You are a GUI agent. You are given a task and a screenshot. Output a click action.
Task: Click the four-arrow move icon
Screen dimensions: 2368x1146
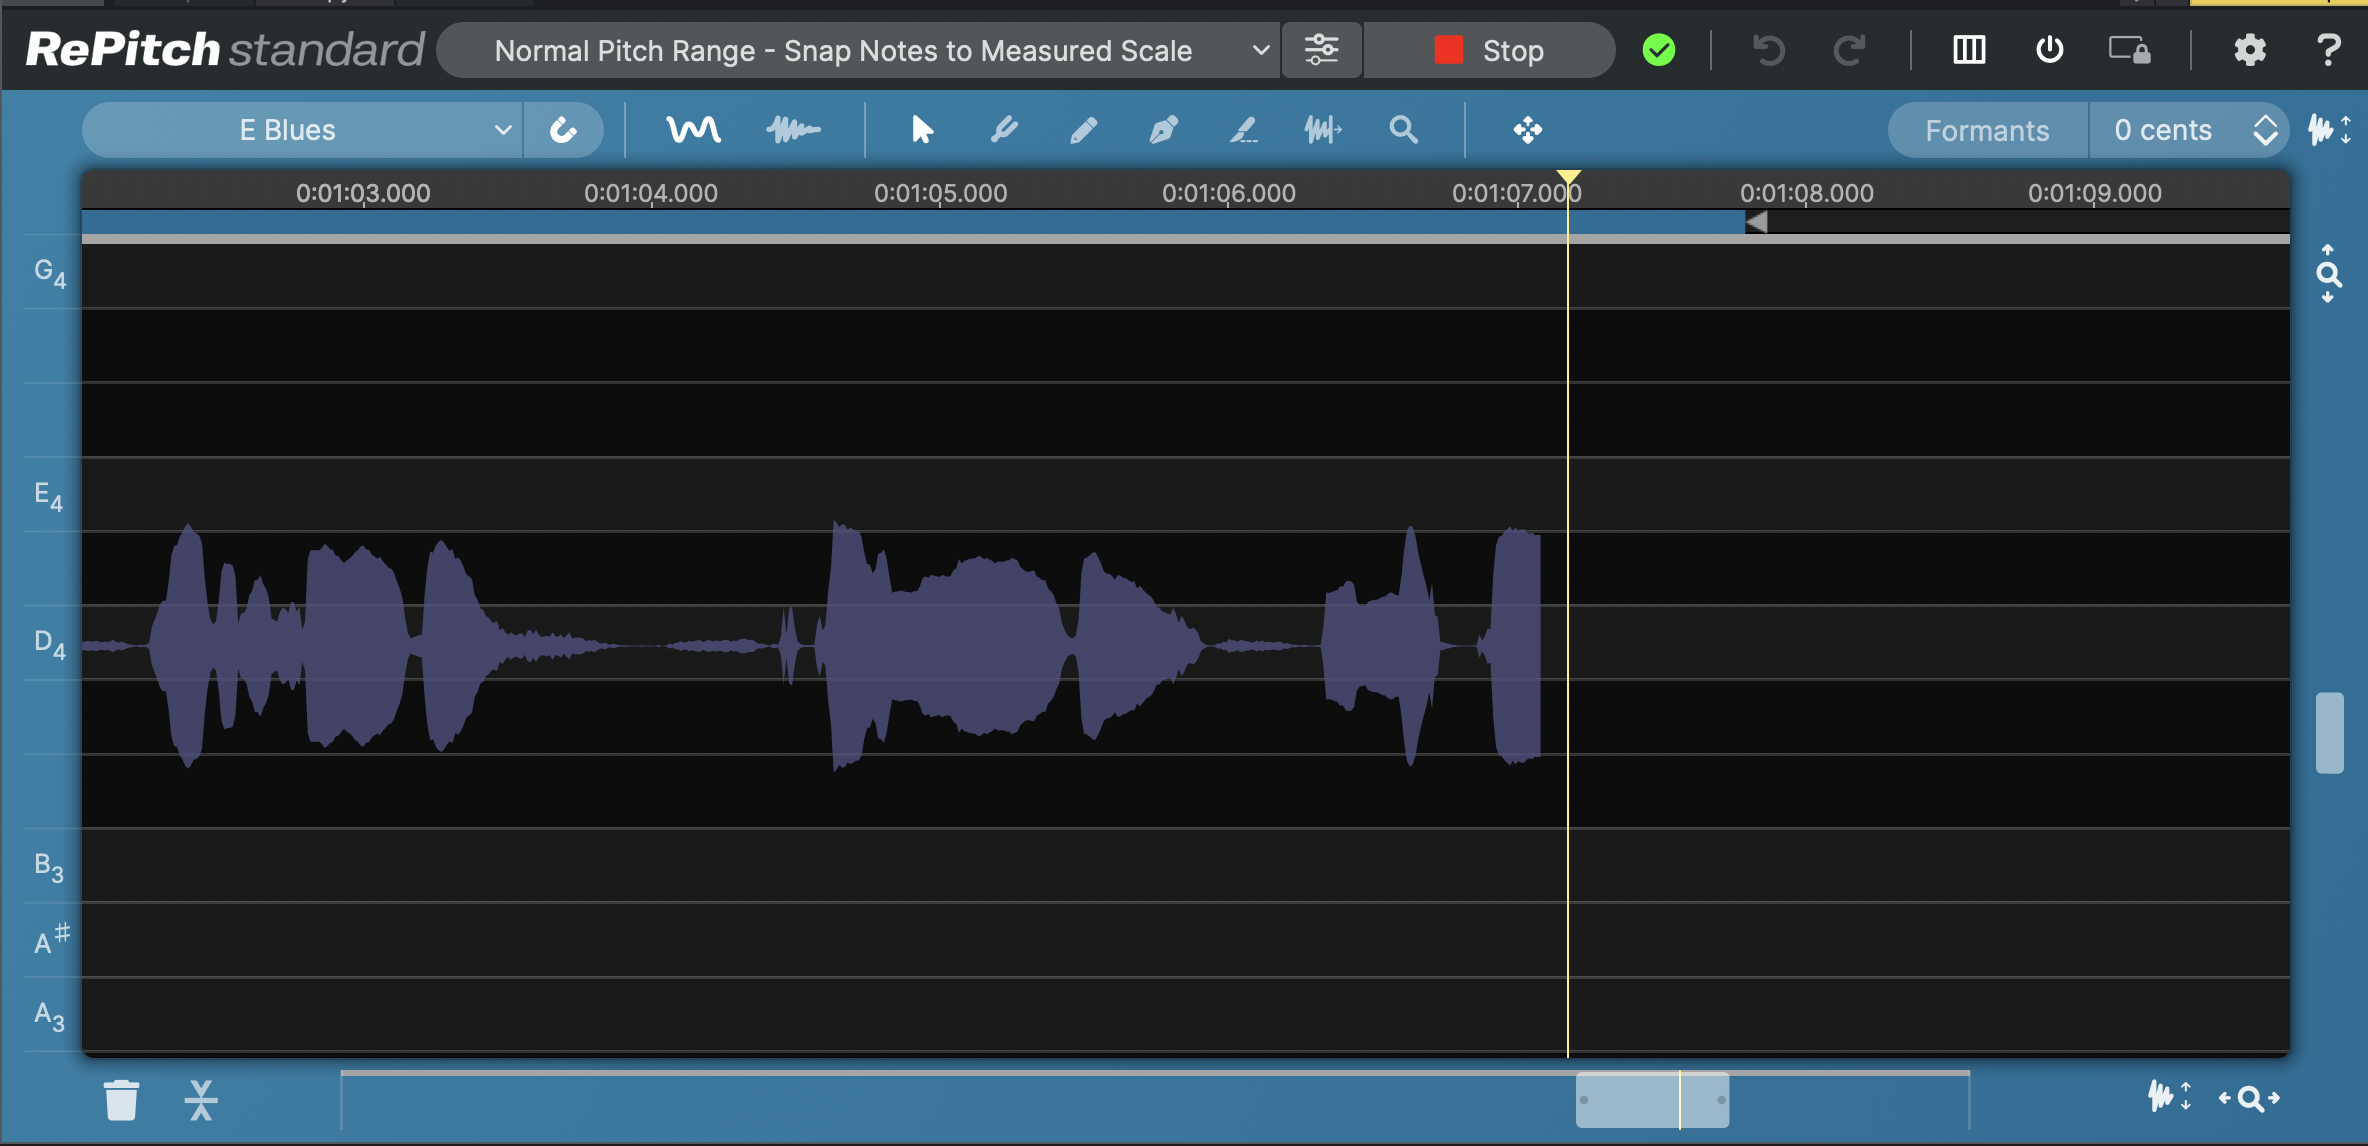(x=1527, y=130)
